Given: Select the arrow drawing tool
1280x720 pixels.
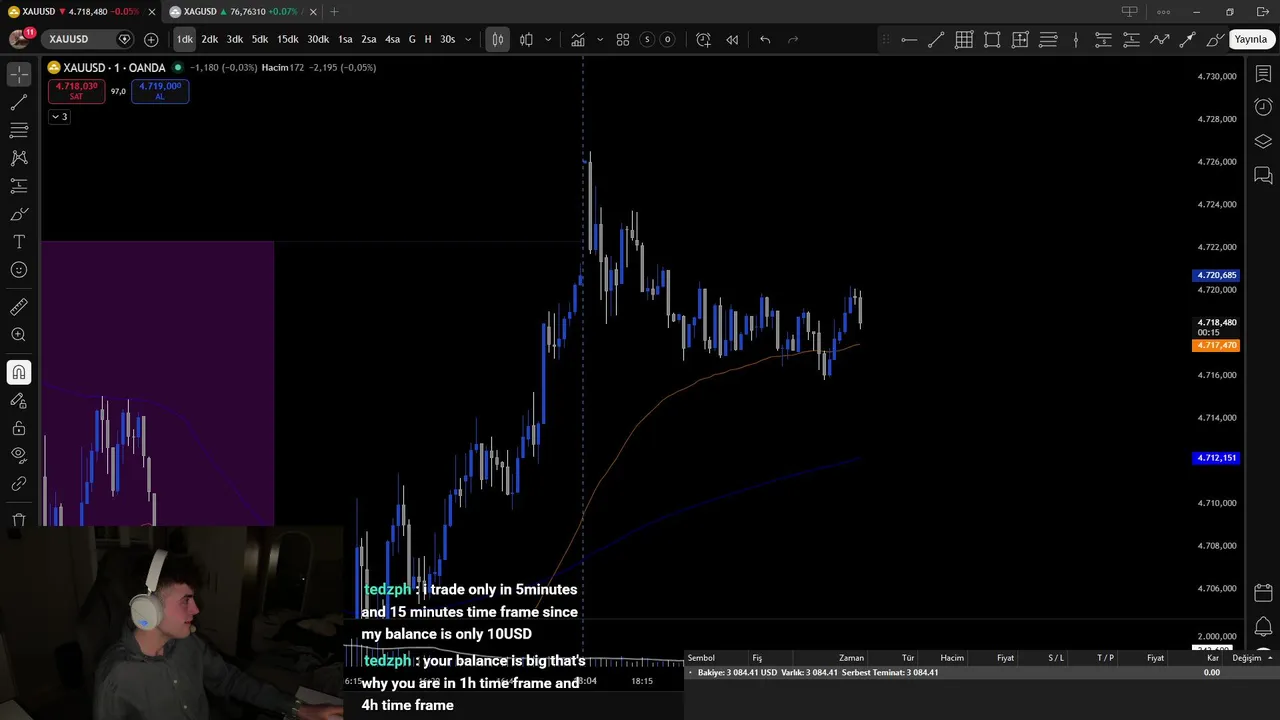Looking at the screenshot, I should (x=1187, y=39).
